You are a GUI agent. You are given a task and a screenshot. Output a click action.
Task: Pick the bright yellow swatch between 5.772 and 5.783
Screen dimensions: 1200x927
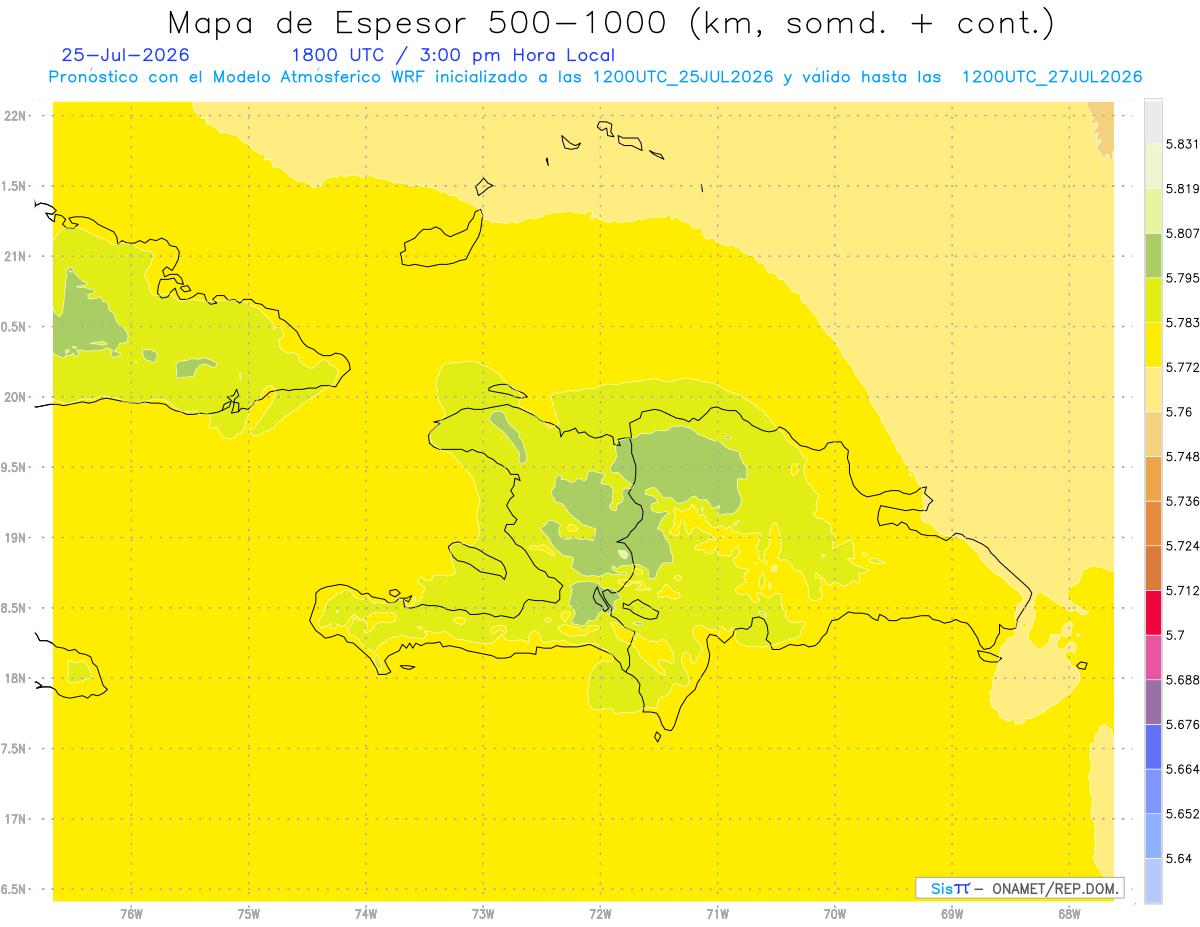click(1153, 345)
